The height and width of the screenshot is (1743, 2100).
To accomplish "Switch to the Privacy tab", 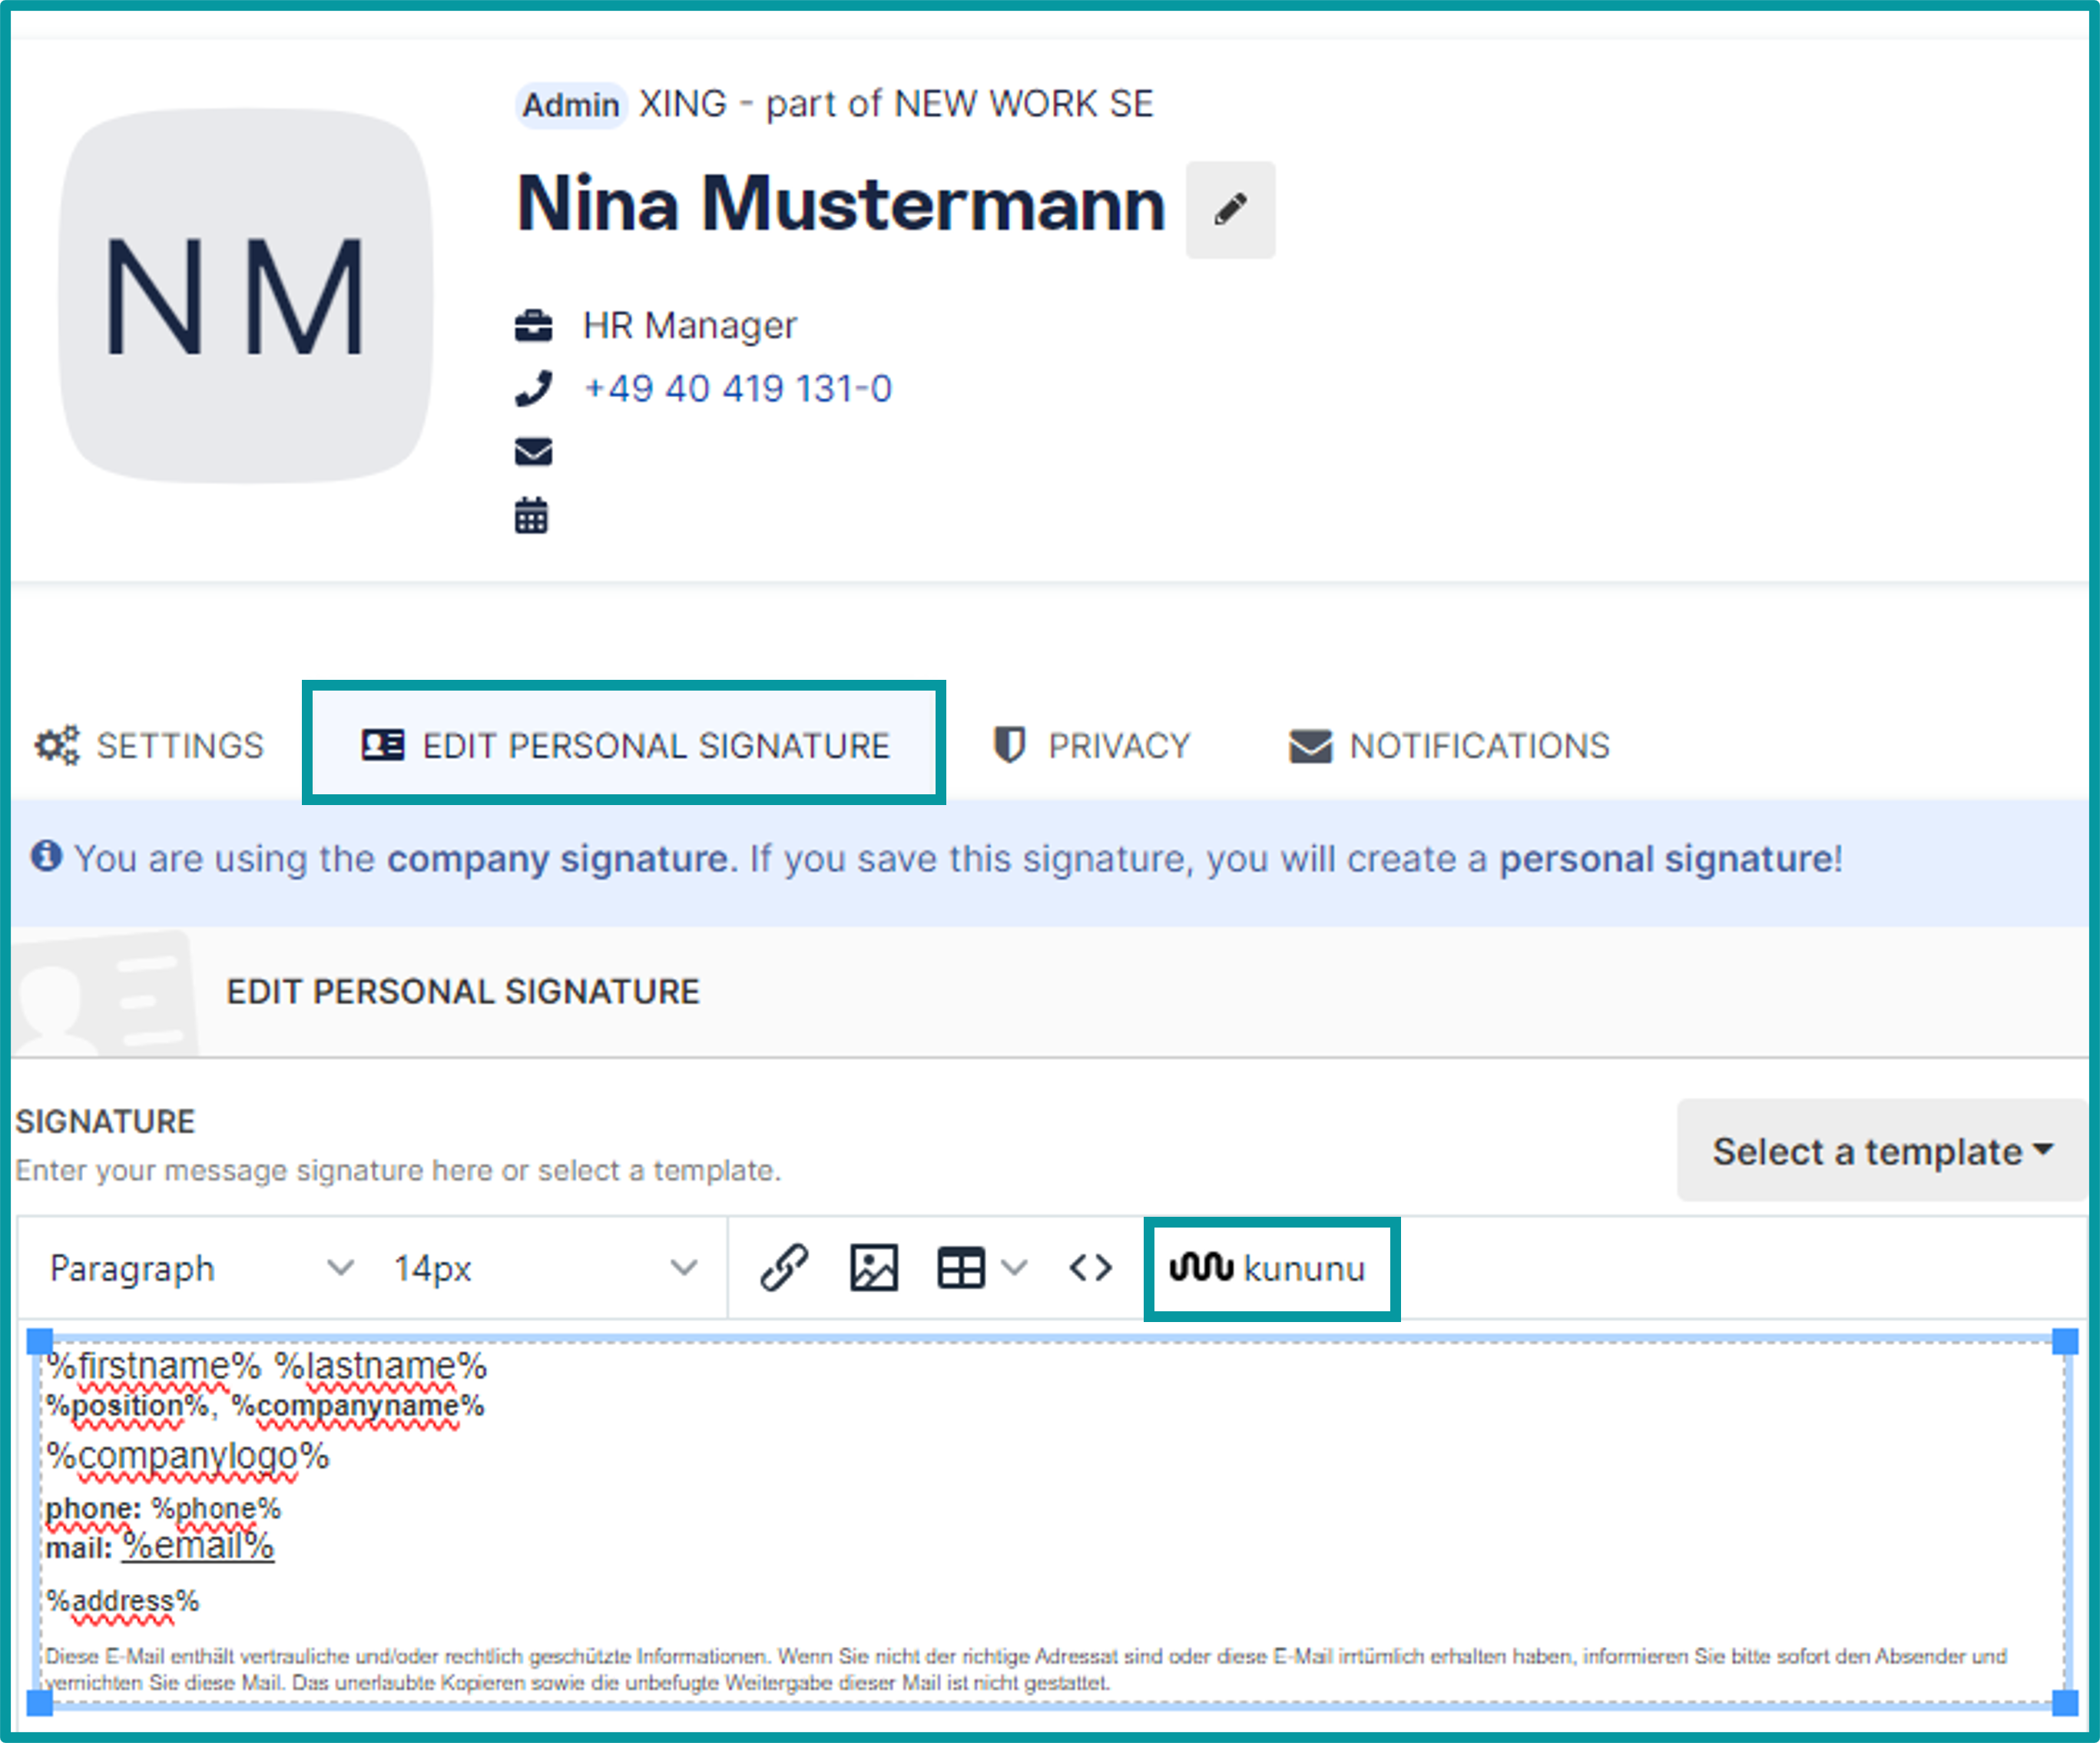I will [1092, 744].
